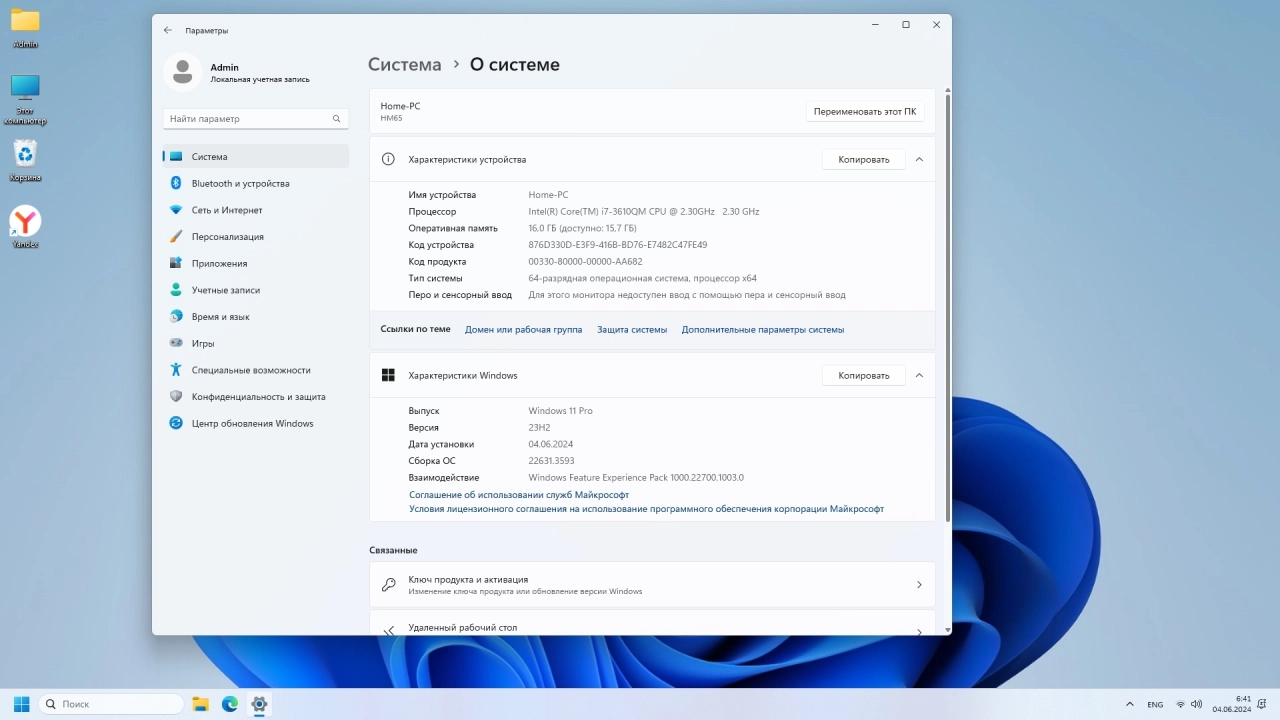This screenshot has width=1280, height=720.
Task: Click the Admin user avatar icon
Action: click(x=182, y=72)
